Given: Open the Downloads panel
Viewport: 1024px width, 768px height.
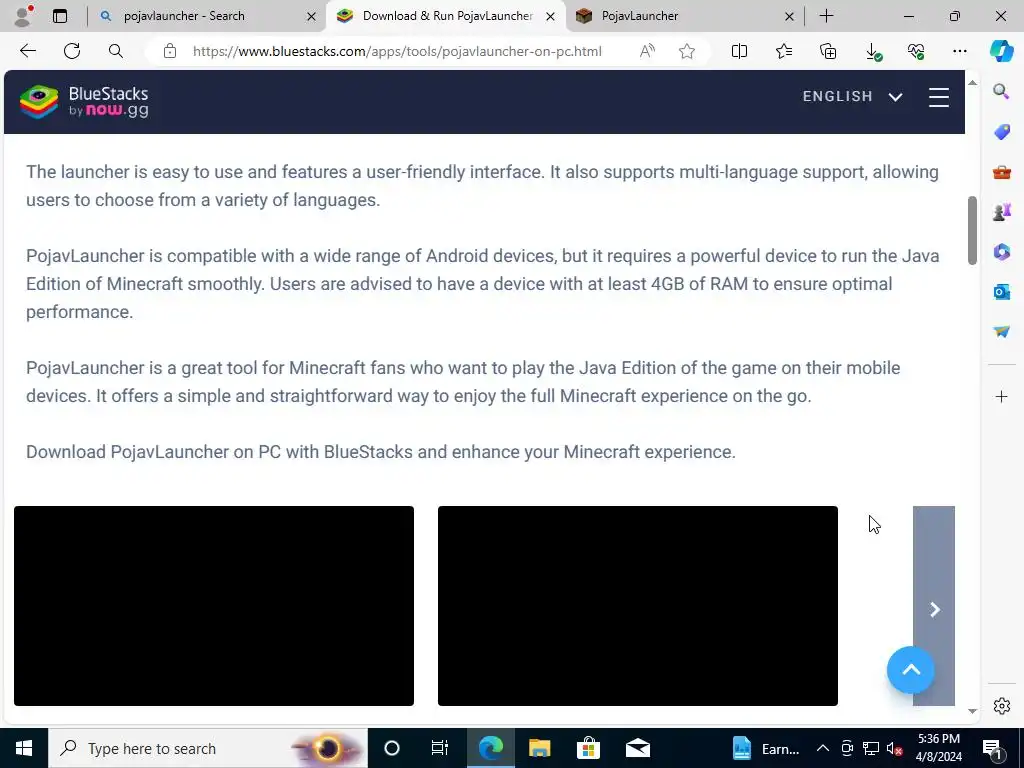Looking at the screenshot, I should click(x=872, y=51).
